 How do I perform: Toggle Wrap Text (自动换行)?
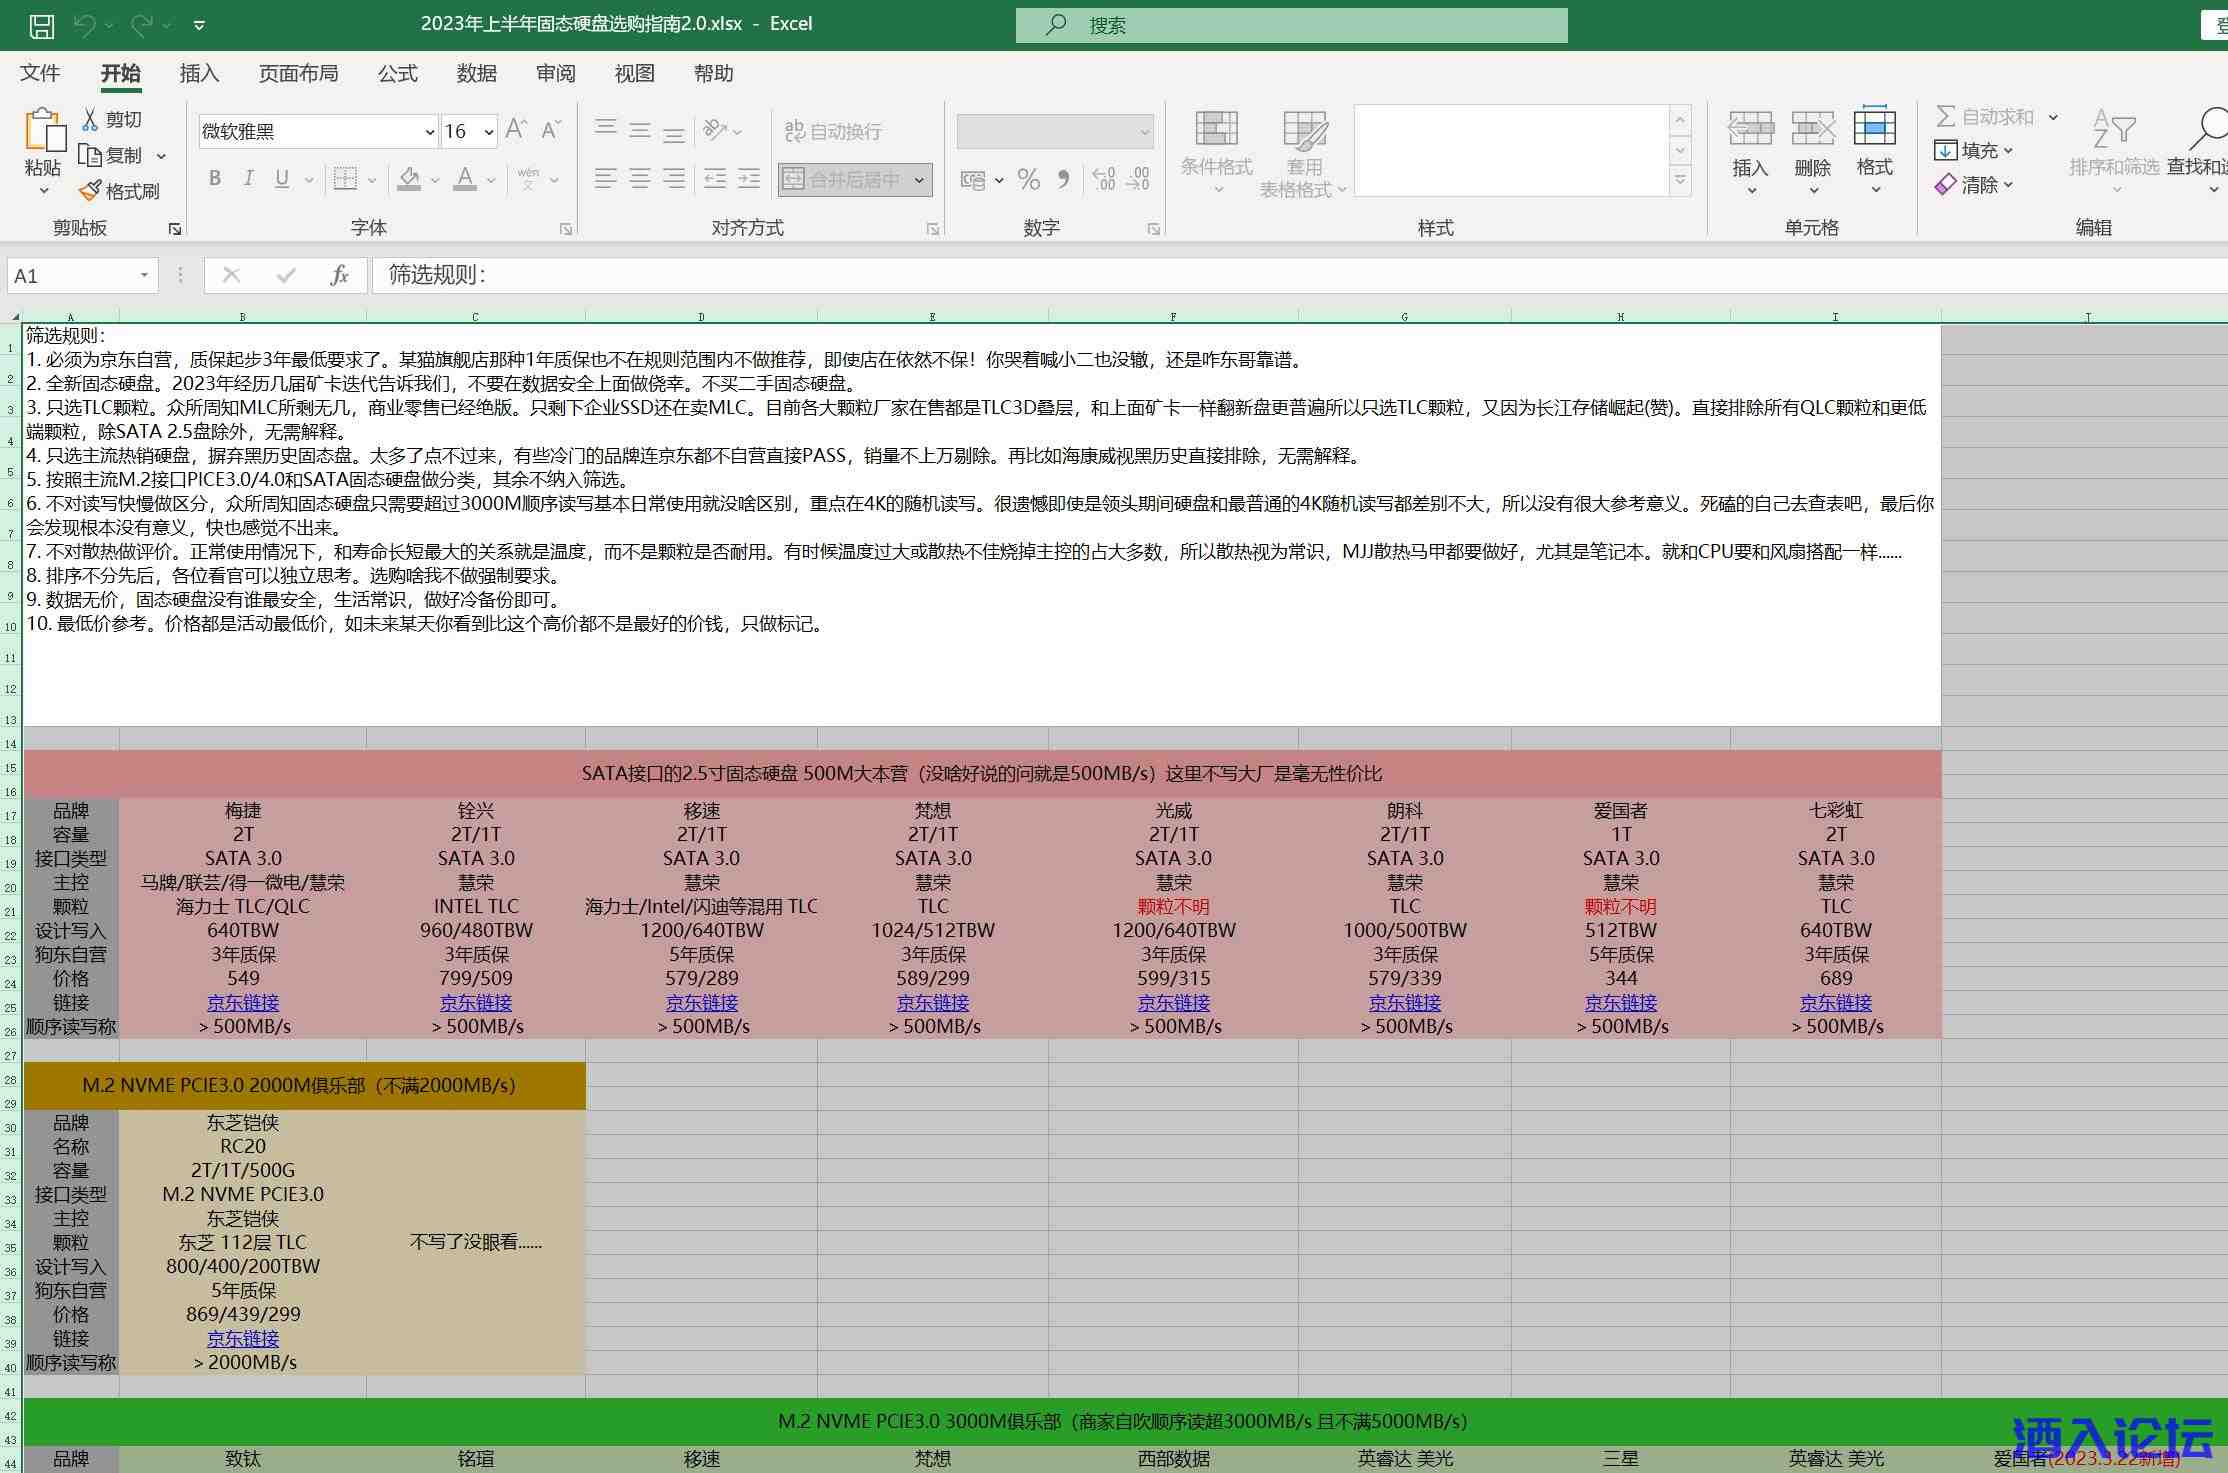coord(833,131)
